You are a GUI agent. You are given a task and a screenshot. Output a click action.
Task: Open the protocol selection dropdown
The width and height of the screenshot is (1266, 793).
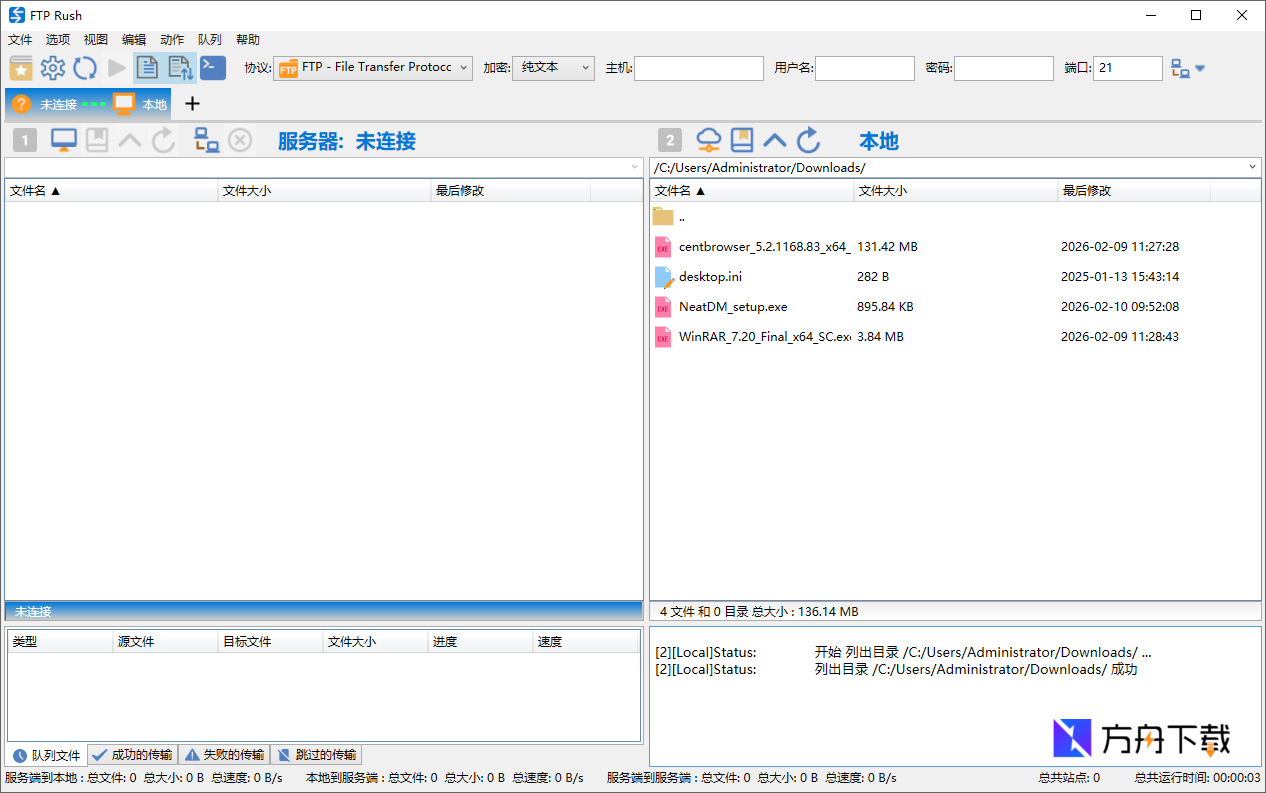464,67
